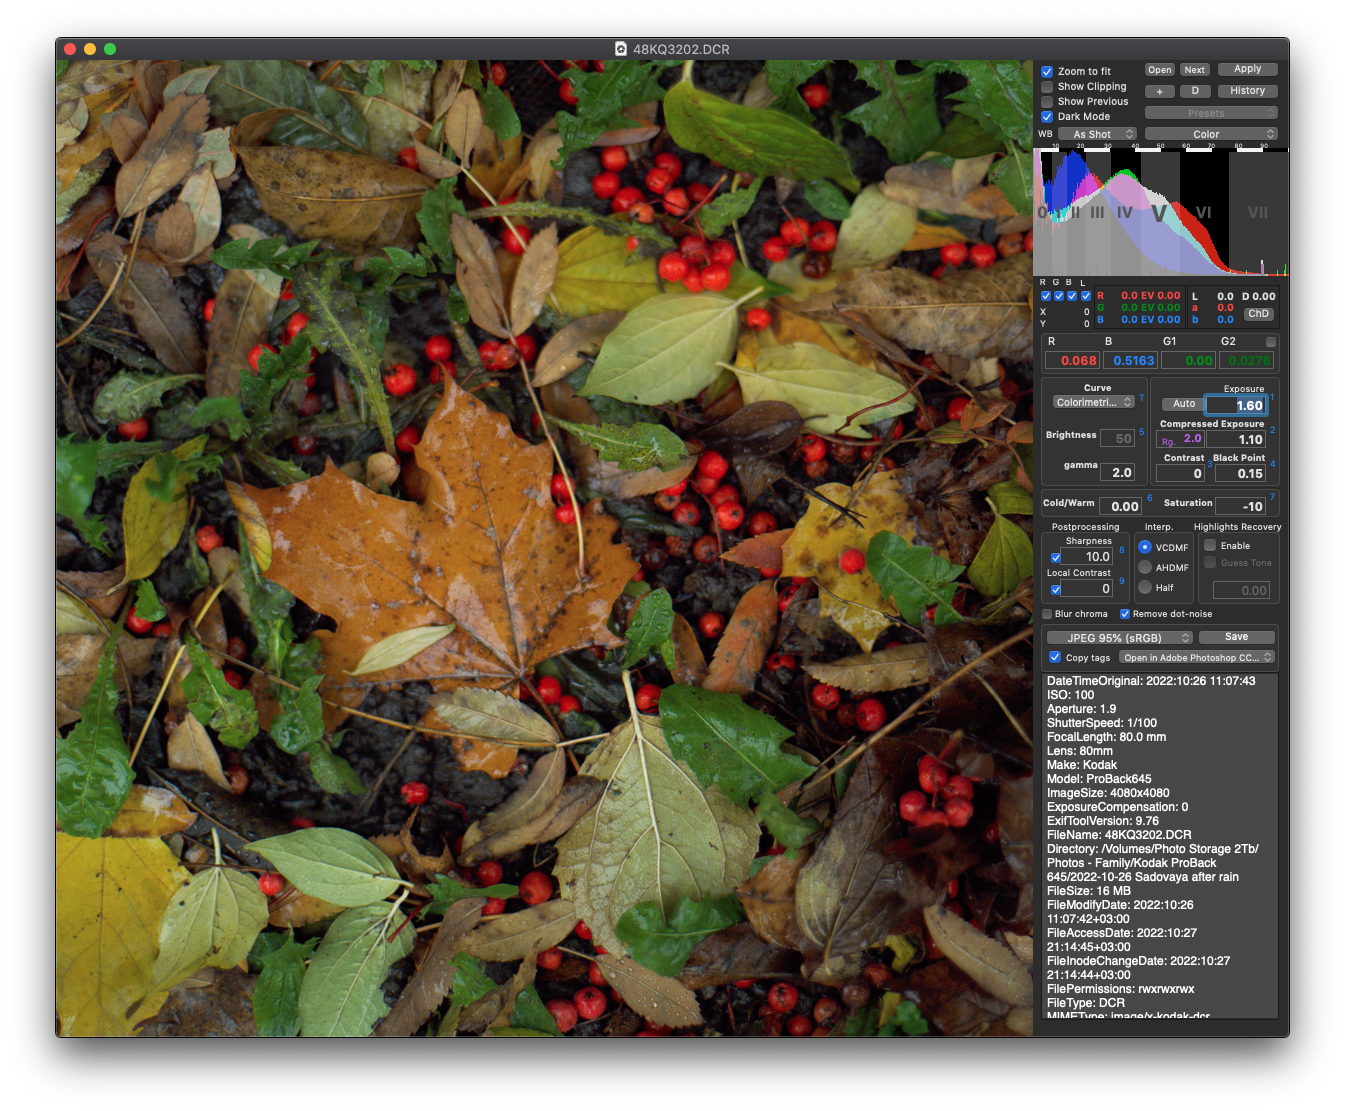Click the Saturation value field
This screenshot has width=1345, height=1111.
1241,506
